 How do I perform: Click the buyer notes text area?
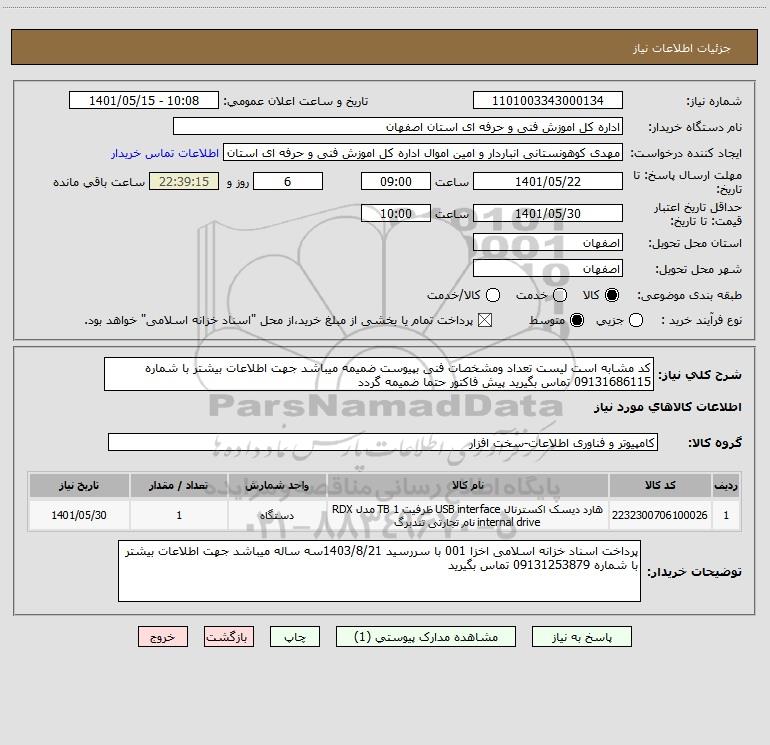pos(380,571)
